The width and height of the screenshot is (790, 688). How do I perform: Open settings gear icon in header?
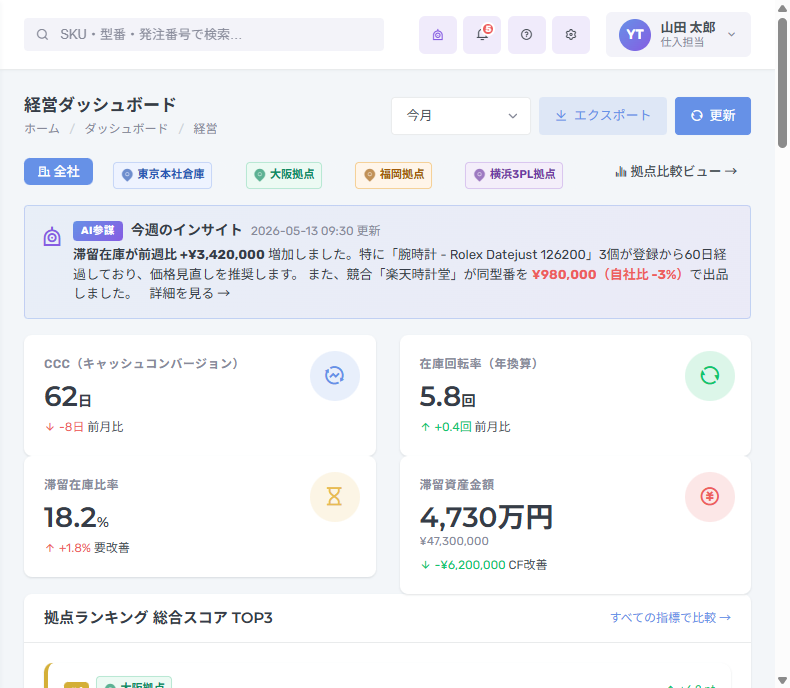pyautogui.click(x=571, y=35)
